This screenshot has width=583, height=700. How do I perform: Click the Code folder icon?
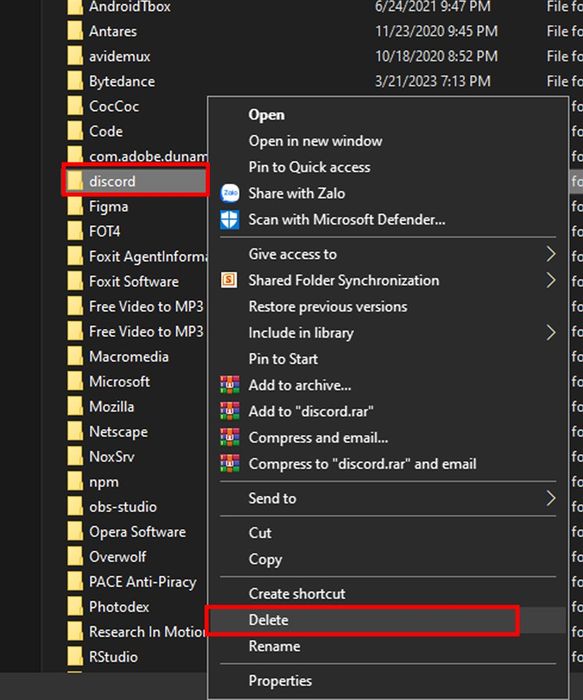point(75,131)
